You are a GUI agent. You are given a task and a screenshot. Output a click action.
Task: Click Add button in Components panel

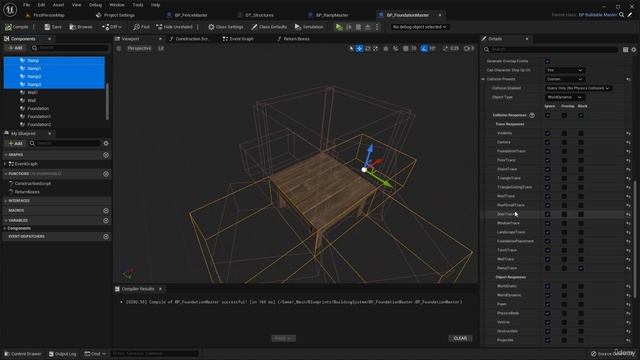[16, 48]
